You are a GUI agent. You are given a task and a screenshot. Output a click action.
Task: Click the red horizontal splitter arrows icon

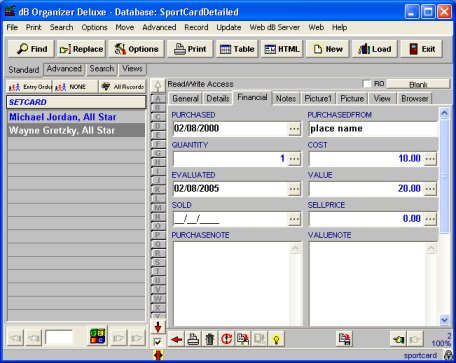[158, 355]
